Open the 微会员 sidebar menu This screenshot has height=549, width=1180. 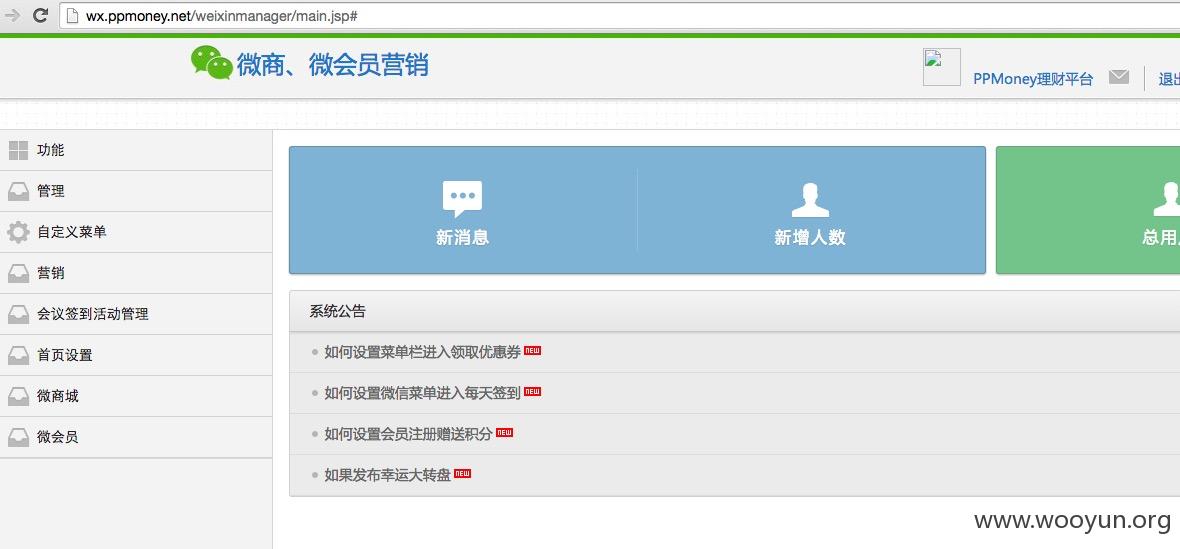(x=136, y=437)
